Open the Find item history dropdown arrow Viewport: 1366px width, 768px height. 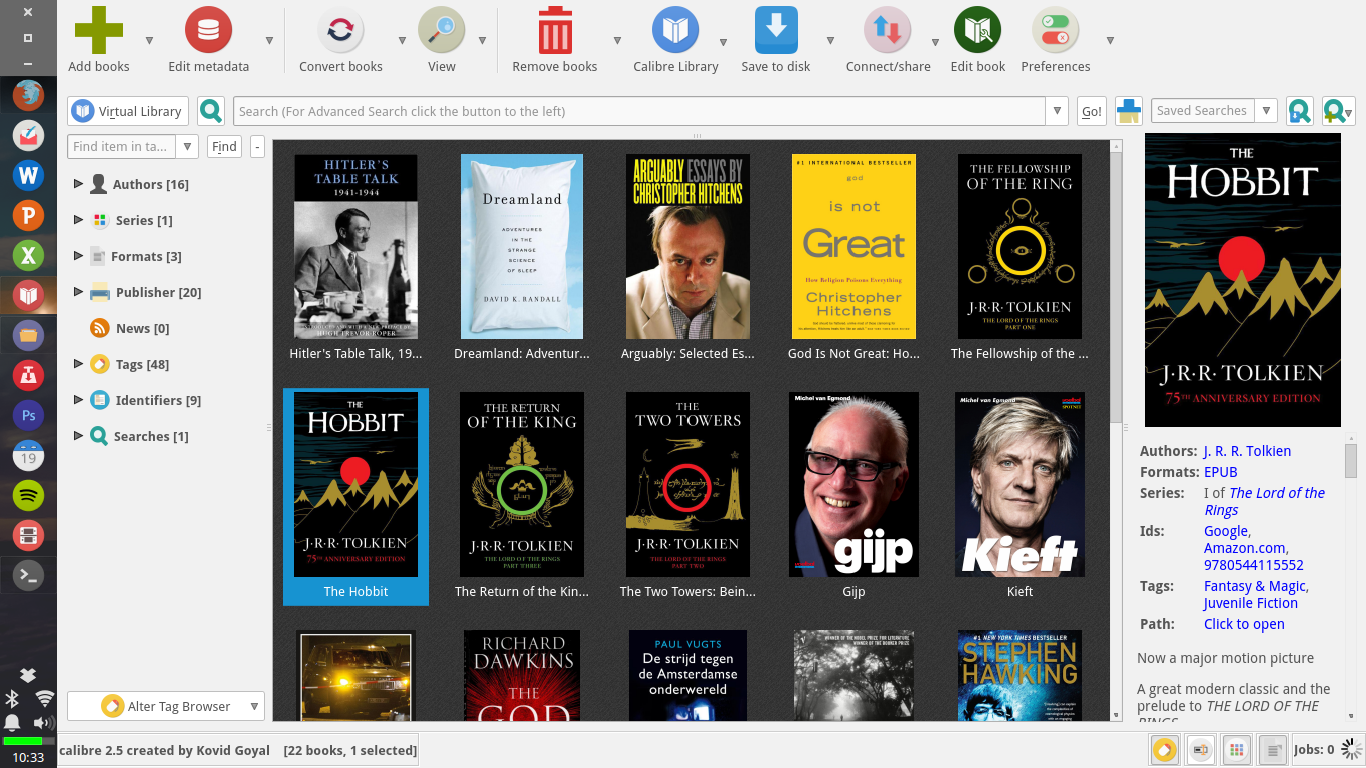tap(187, 146)
